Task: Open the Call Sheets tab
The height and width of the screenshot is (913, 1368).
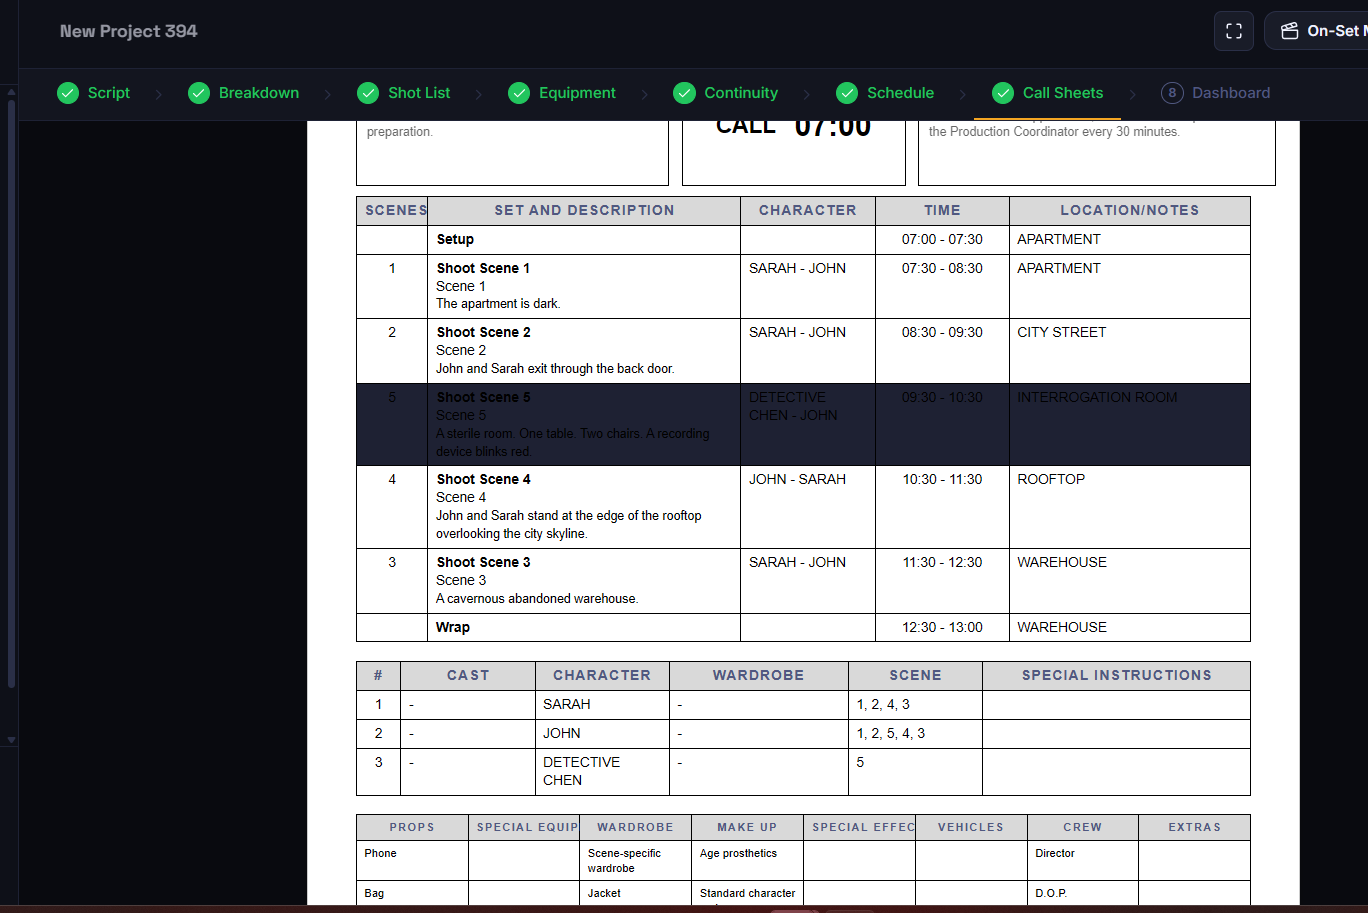Action: pos(1062,93)
